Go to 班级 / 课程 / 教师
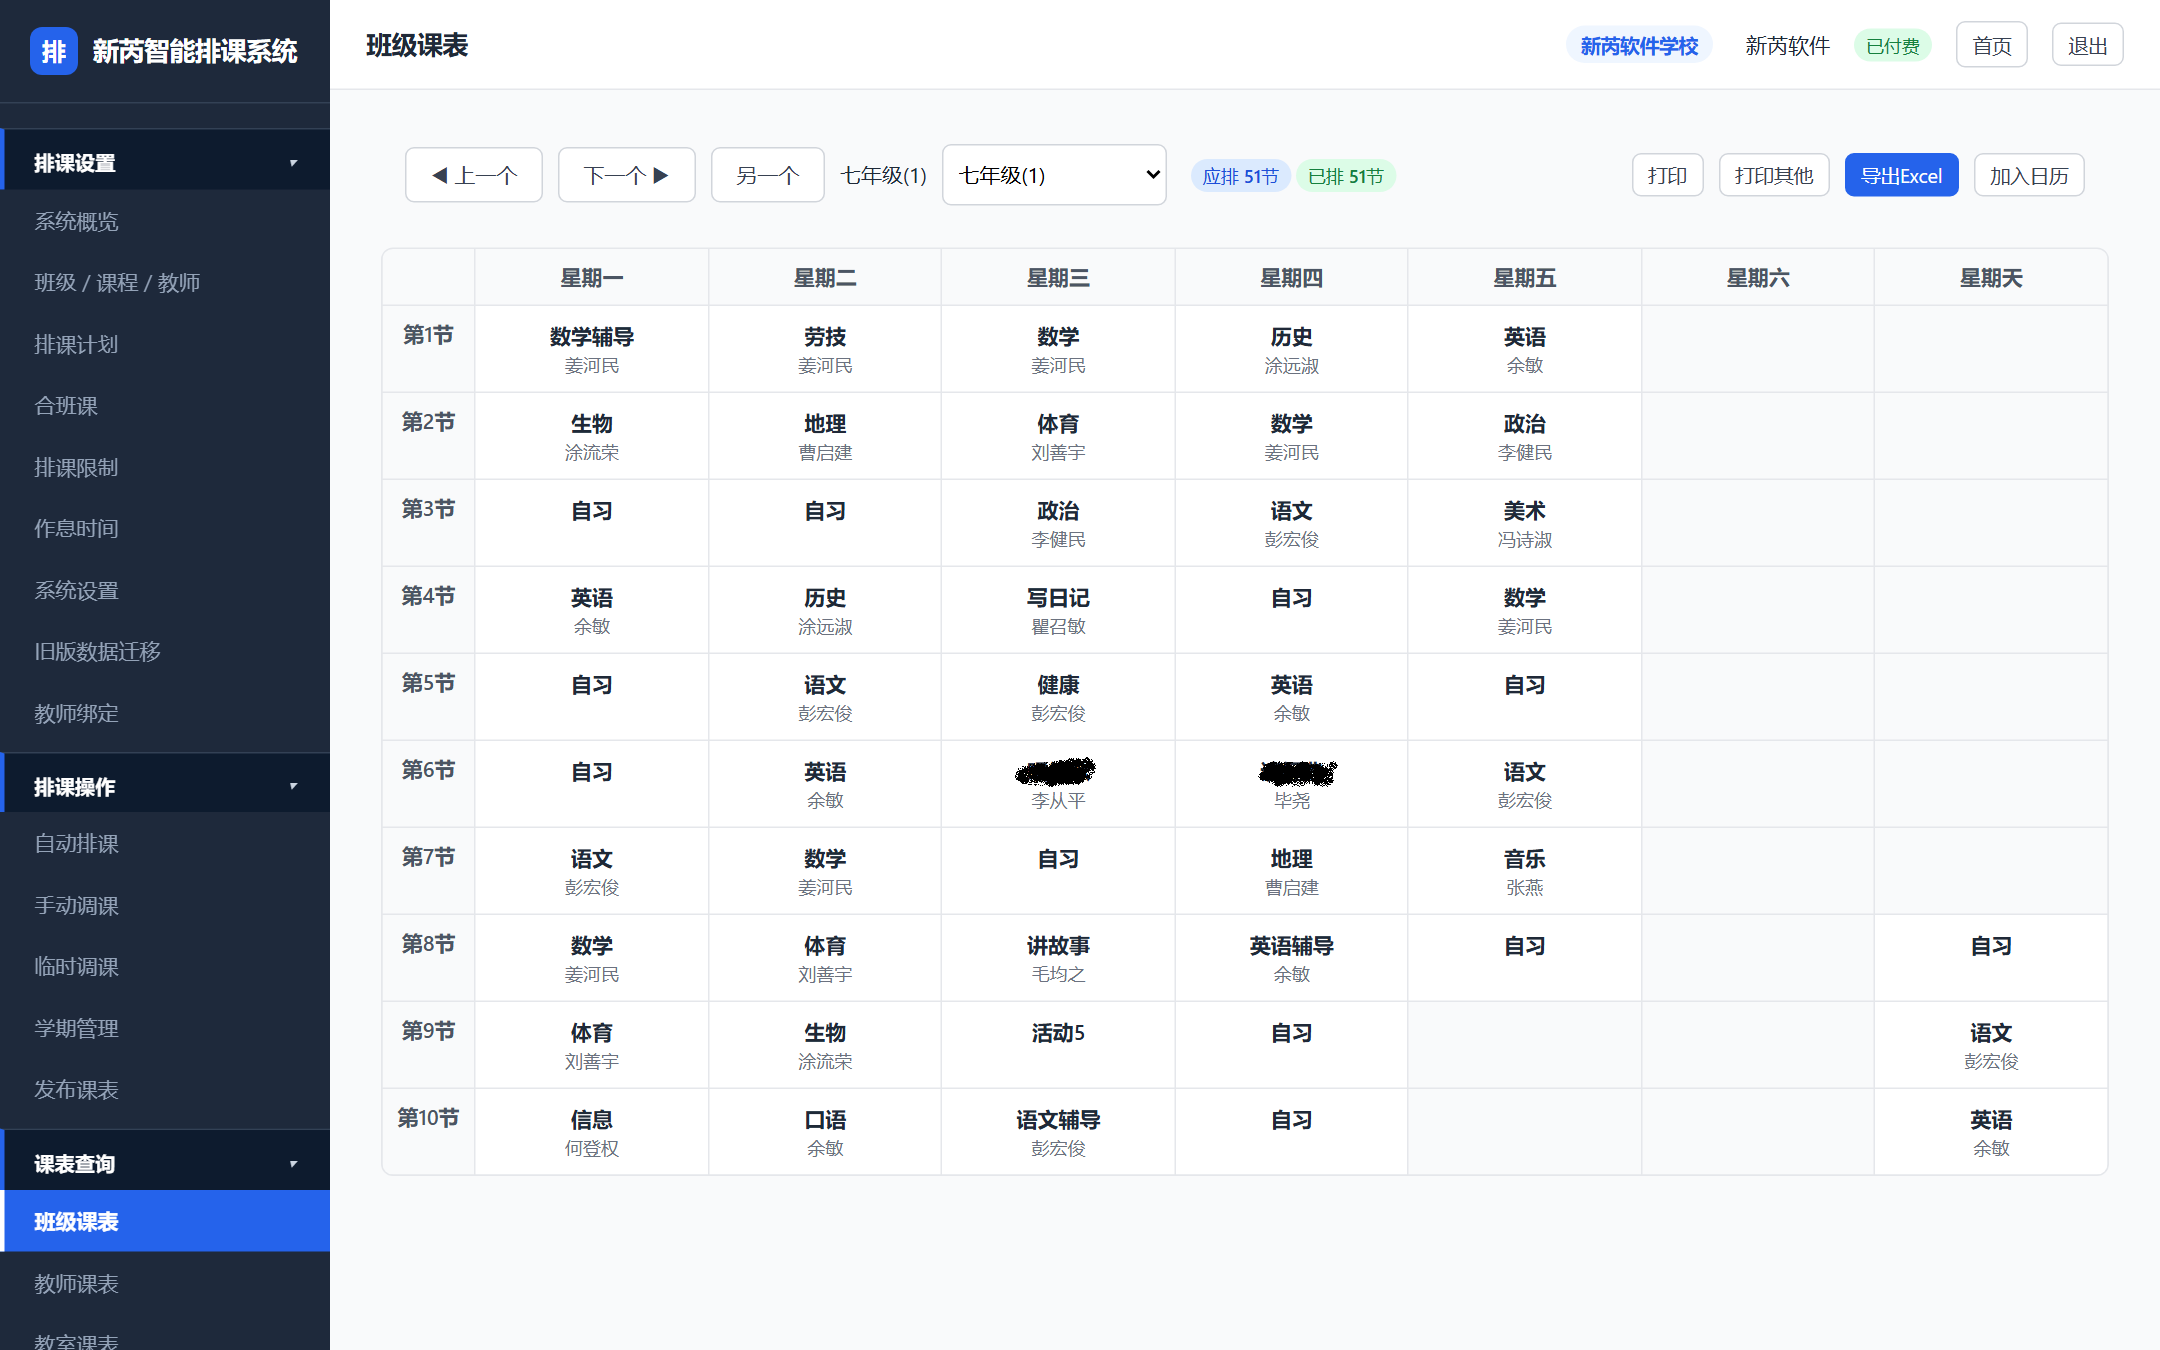Image resolution: width=2160 pixels, height=1350 pixels. 165,283
